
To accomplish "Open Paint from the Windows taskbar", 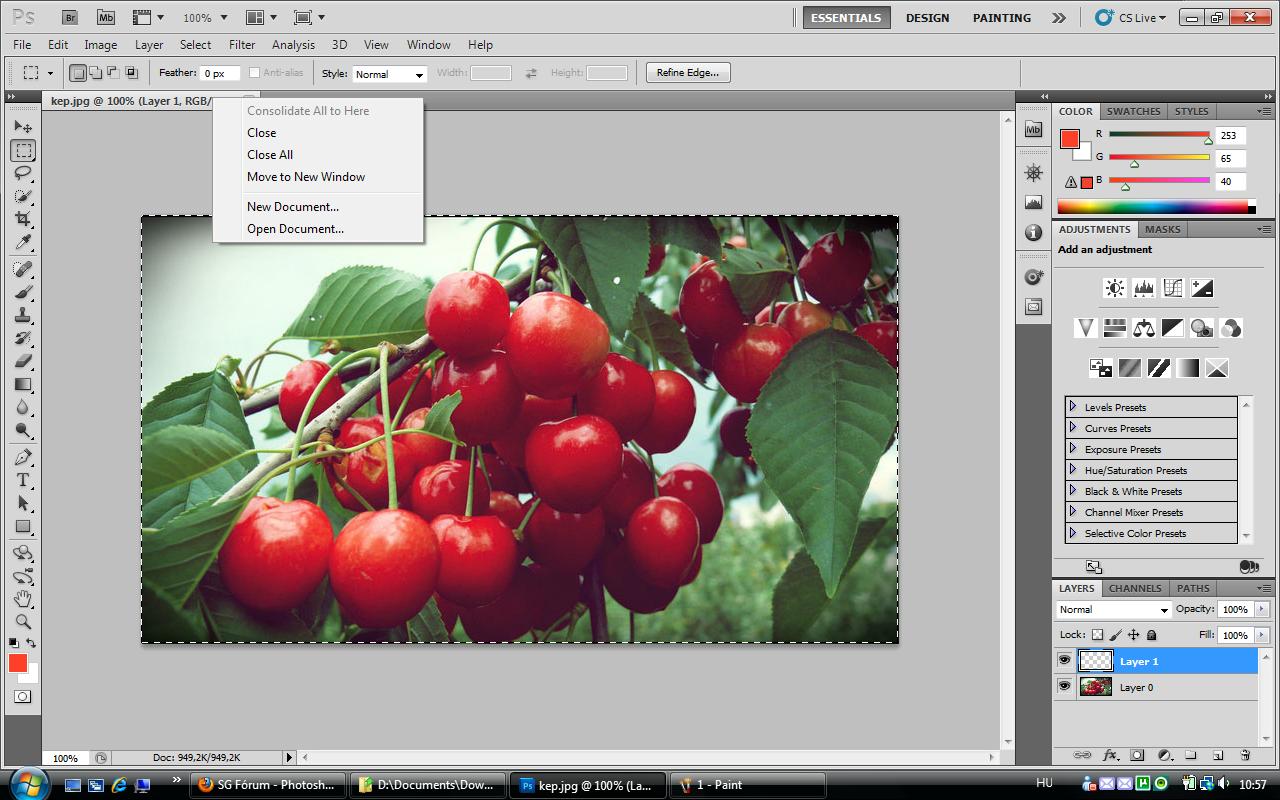I will [x=747, y=785].
